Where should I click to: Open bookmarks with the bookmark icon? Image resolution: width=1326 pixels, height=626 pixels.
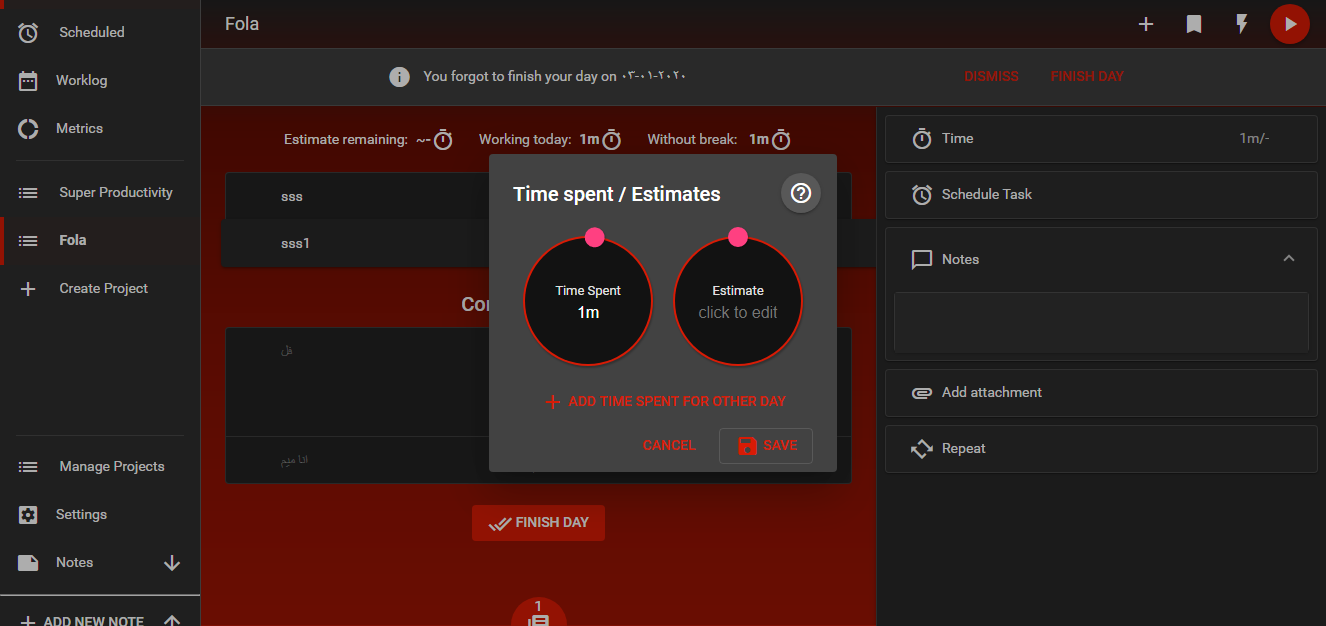[x=1194, y=24]
